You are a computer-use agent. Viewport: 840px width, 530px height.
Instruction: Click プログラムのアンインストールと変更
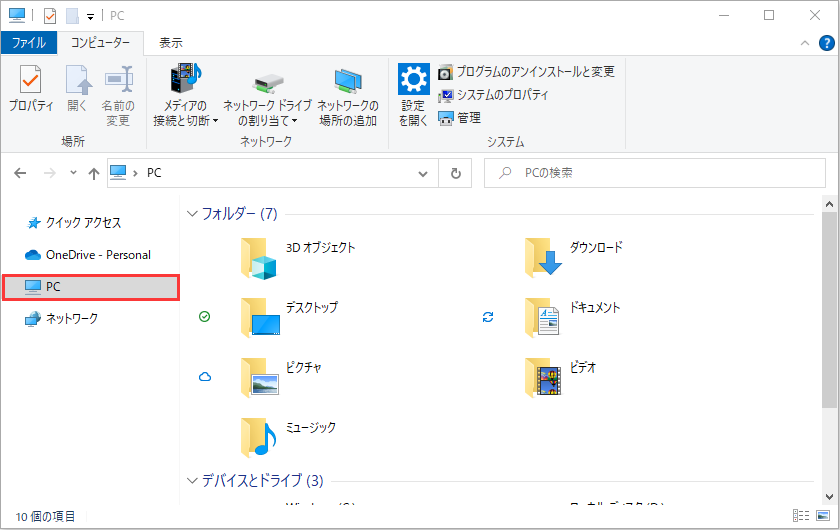click(x=526, y=72)
